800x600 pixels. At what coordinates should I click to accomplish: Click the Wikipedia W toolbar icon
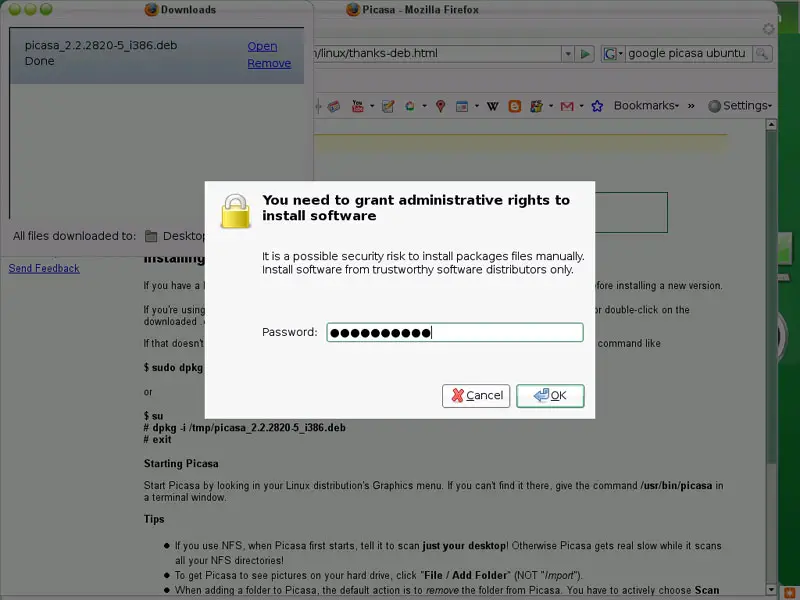[492, 106]
